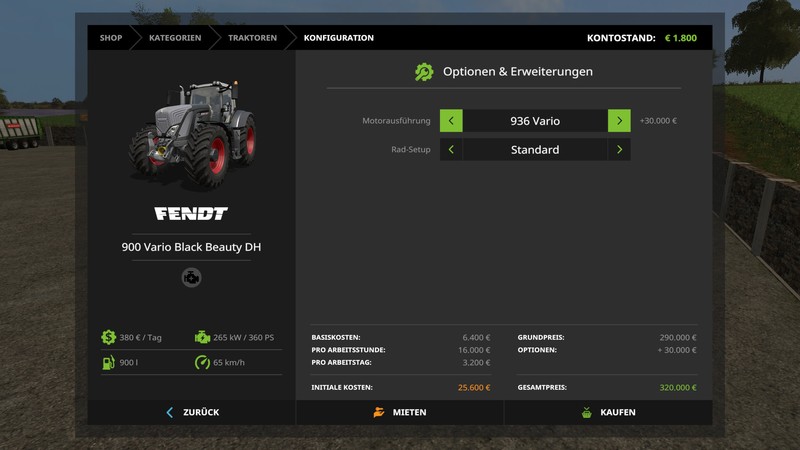Select next Motorausführung with right green arrow
Viewport: 800px width, 450px height.
point(619,121)
